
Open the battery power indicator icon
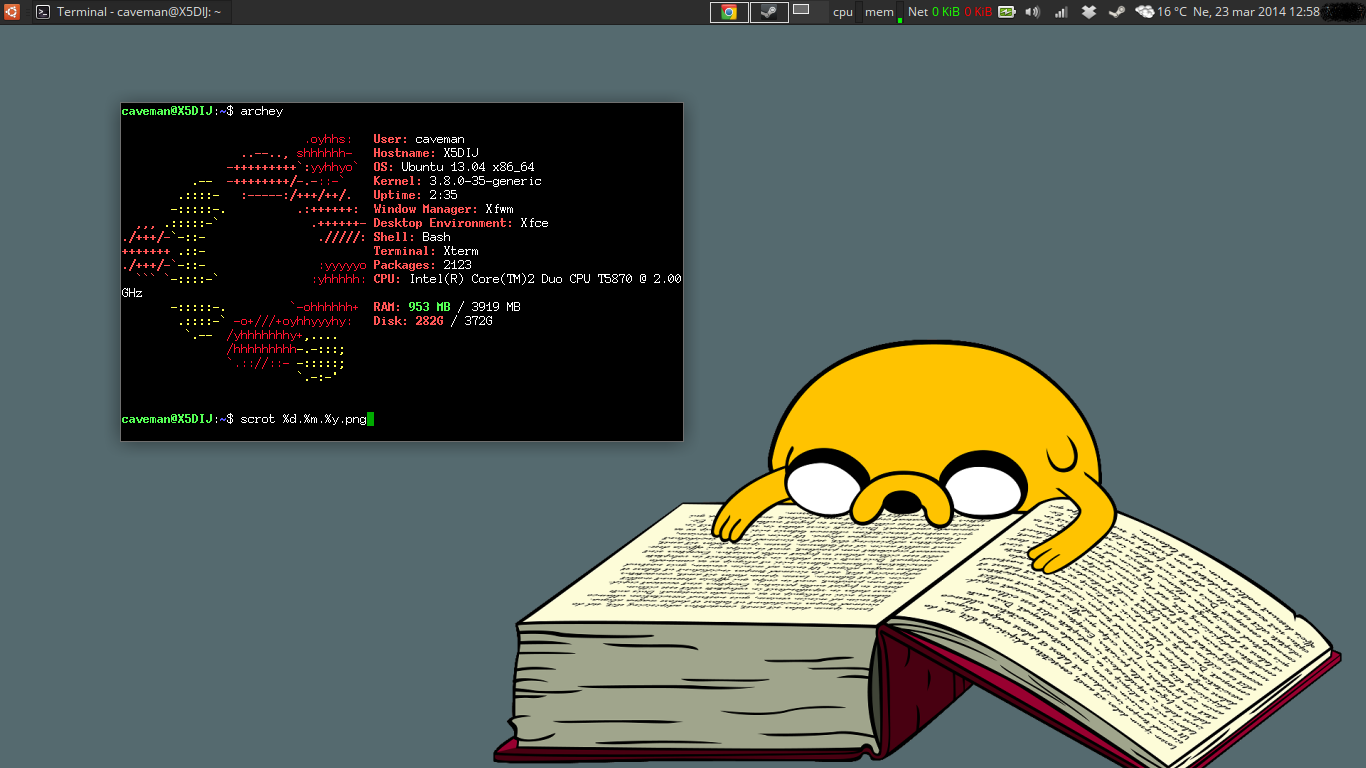(x=1007, y=12)
